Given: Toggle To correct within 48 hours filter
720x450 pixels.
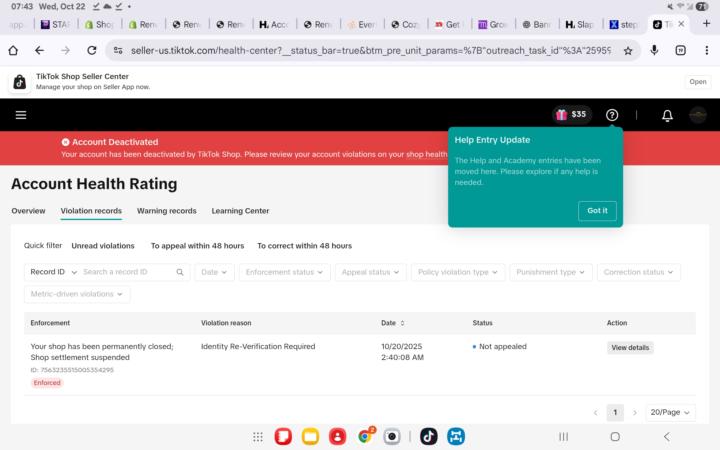Looking at the screenshot, I should coord(304,245).
